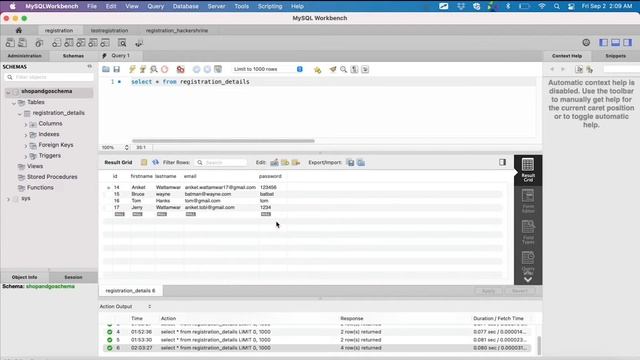Expand the sys schema node
This screenshot has width=640, height=360.
click(8, 199)
